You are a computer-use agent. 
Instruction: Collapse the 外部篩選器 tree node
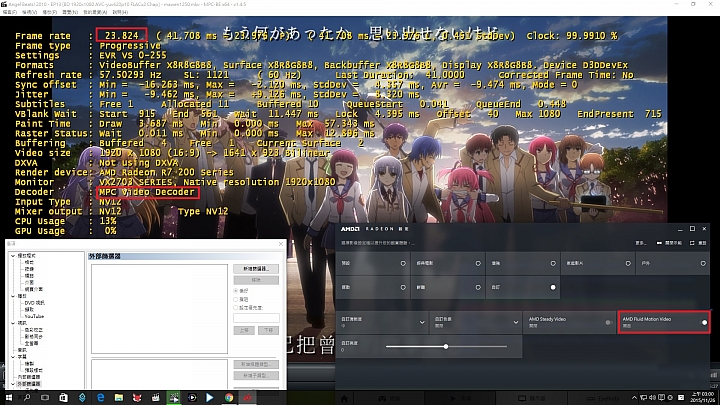point(13,384)
